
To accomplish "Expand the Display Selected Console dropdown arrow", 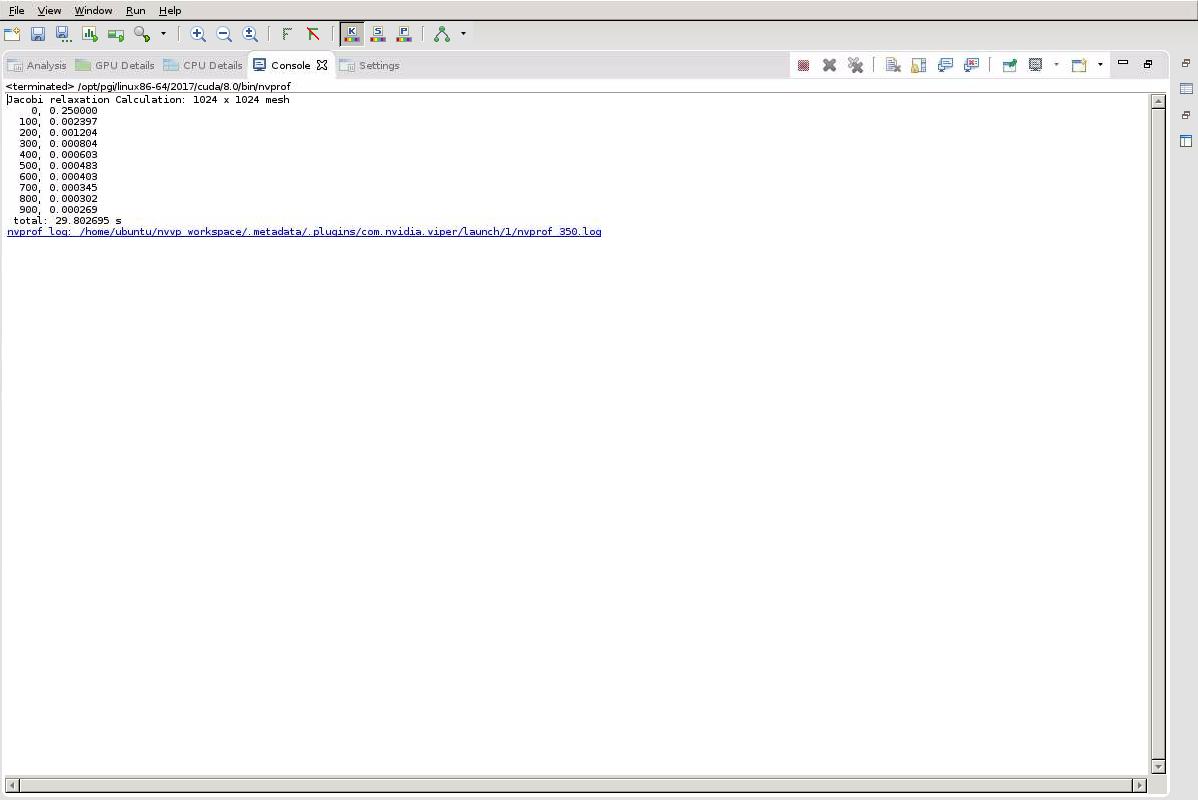I will [1056, 65].
